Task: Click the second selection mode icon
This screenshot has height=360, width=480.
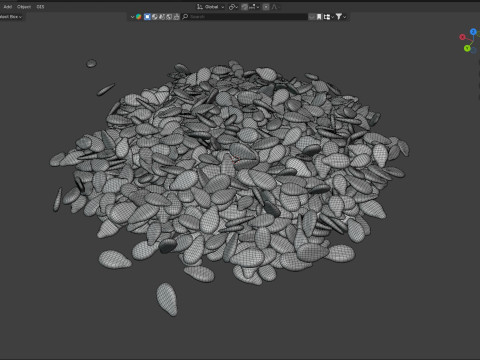Action: [155, 17]
